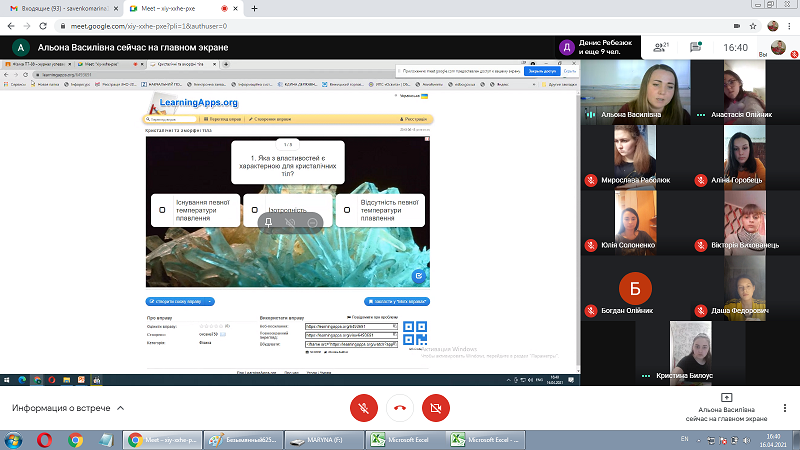Click the blue stop-sharing button in shared screen
The width and height of the screenshot is (800, 450).
(x=542, y=71)
